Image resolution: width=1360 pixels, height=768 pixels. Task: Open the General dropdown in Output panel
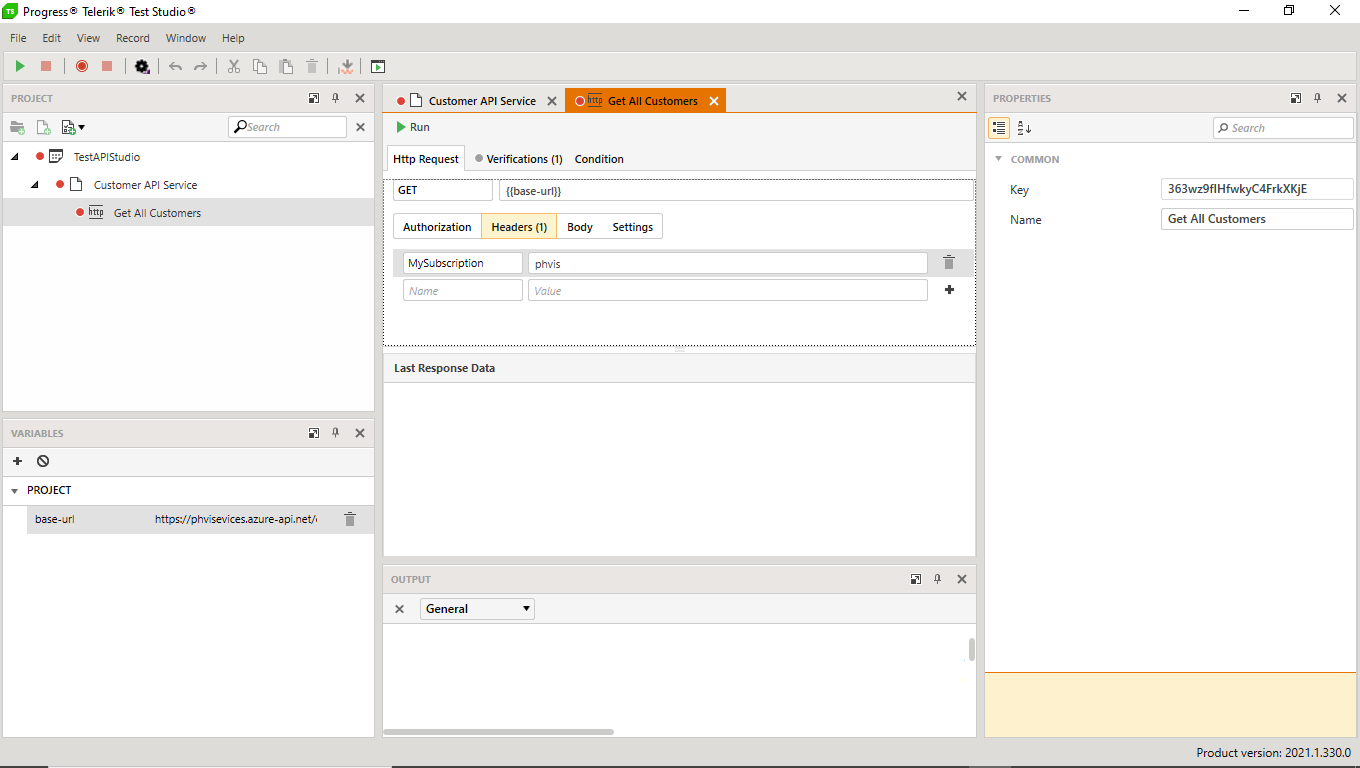[477, 608]
